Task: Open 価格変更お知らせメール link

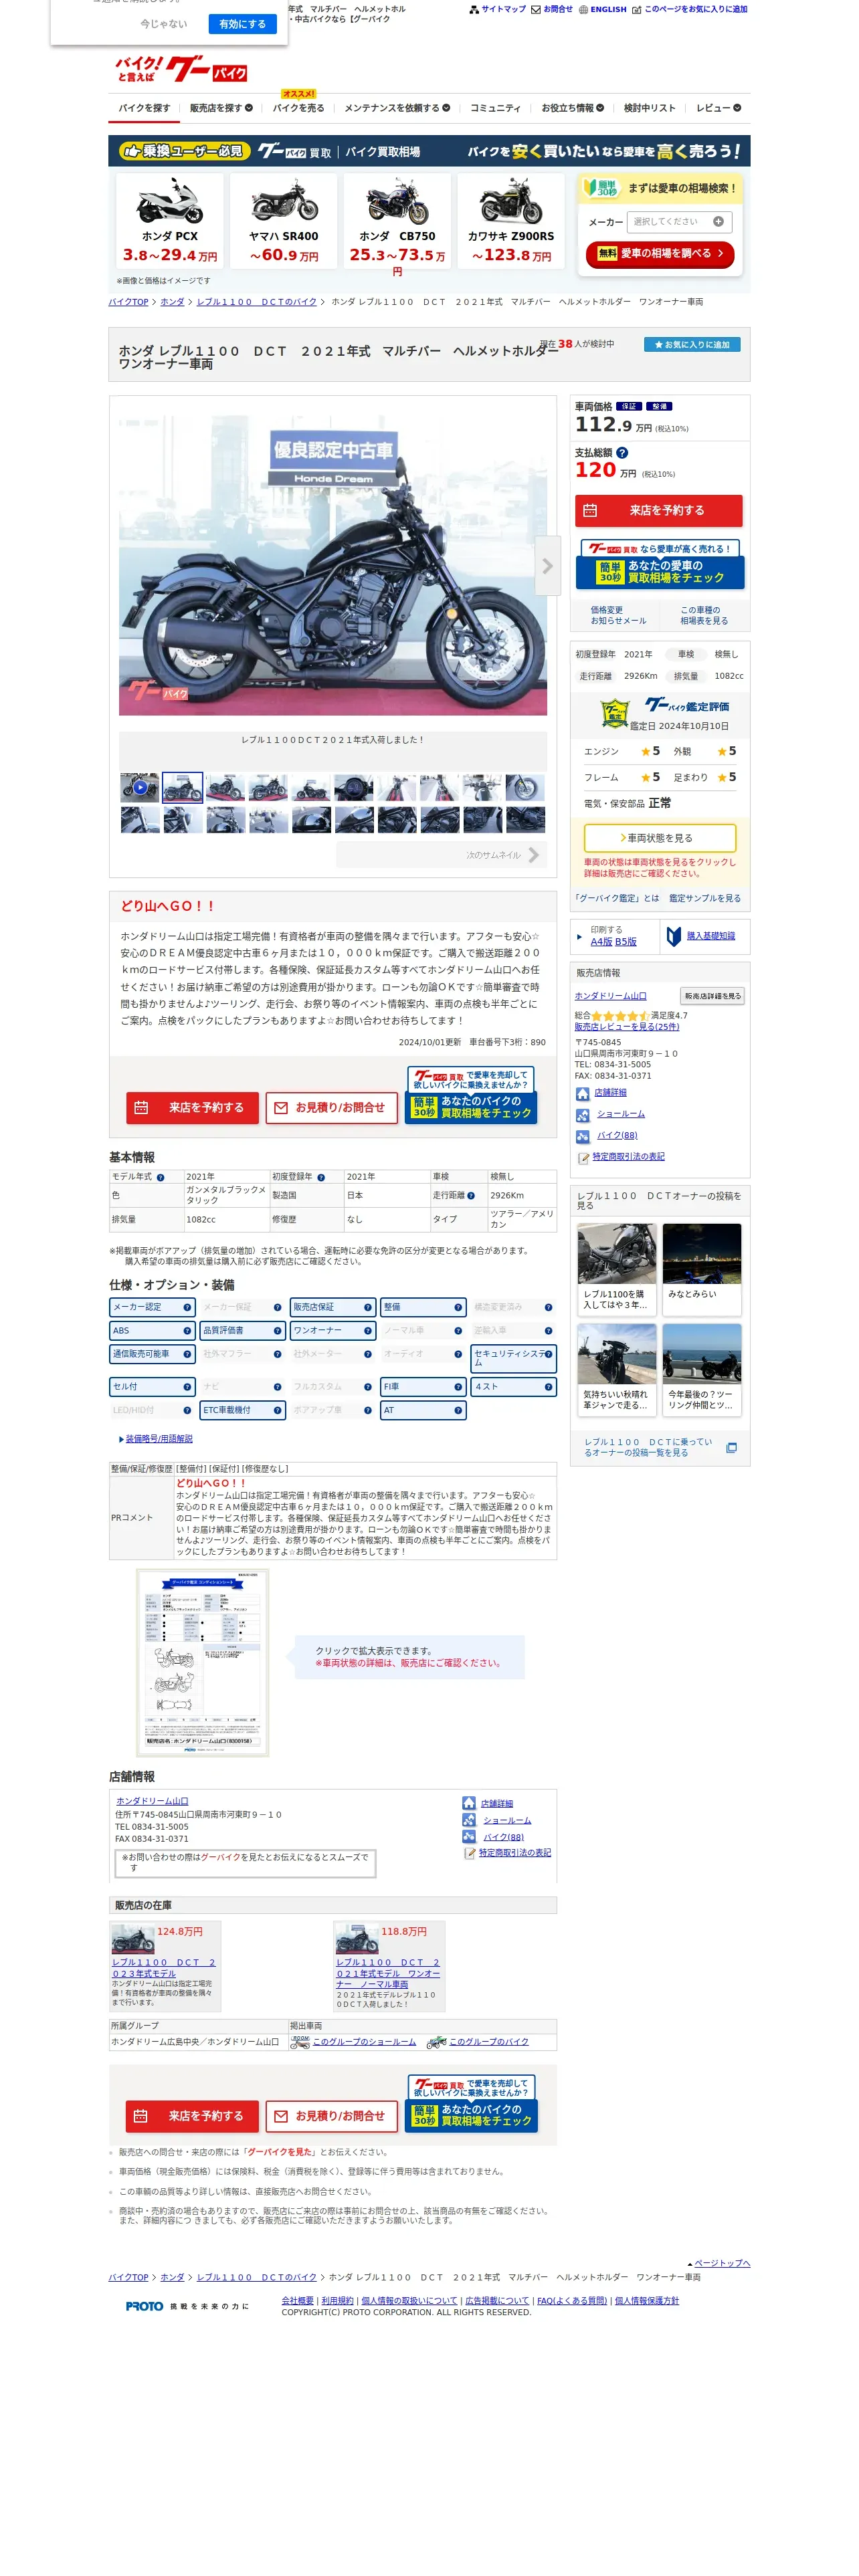Action: point(618,615)
